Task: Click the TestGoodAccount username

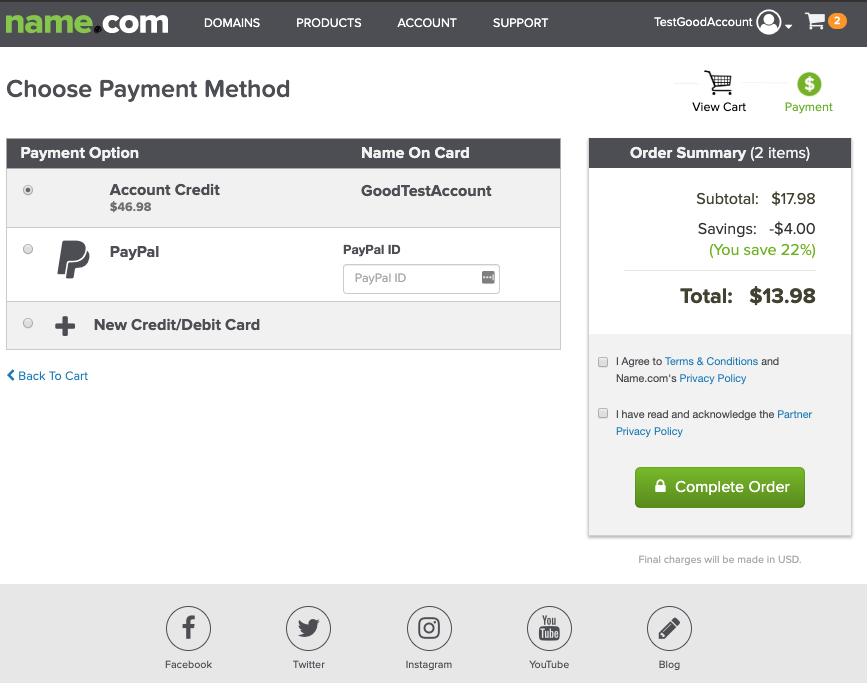Action: (x=703, y=22)
